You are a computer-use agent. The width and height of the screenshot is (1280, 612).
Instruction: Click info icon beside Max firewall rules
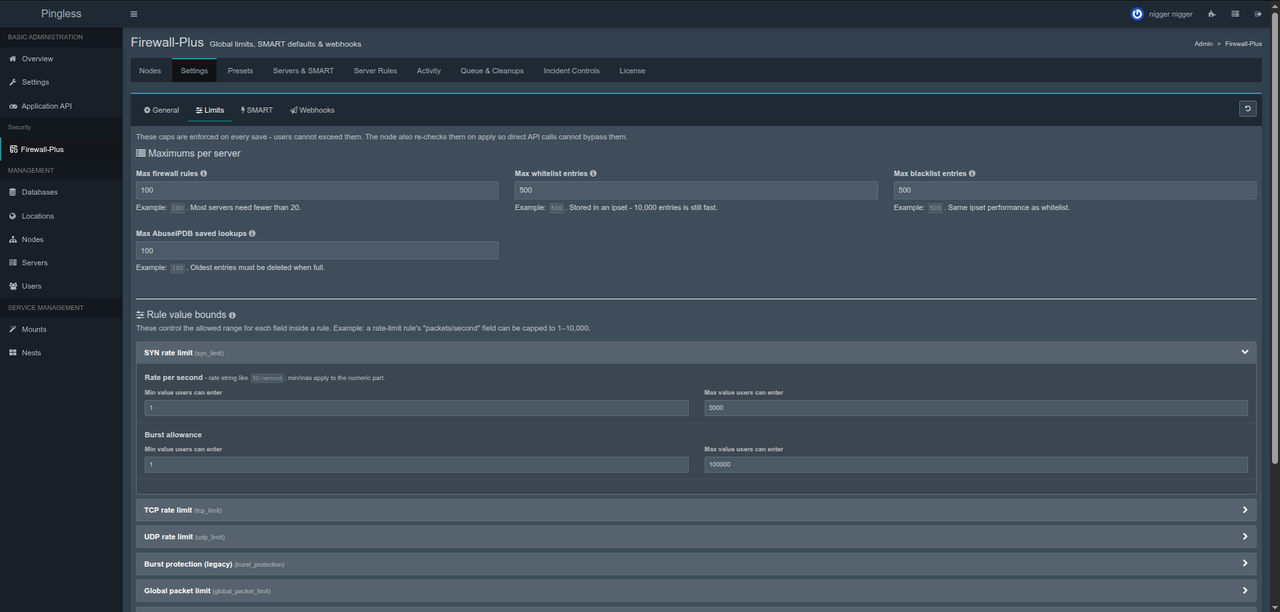pyautogui.click(x=204, y=173)
